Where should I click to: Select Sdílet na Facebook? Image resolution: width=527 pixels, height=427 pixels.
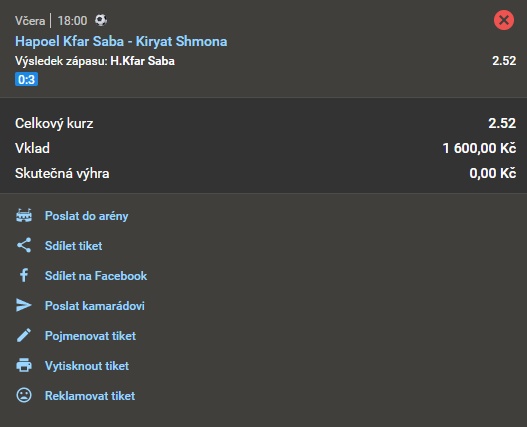click(96, 276)
